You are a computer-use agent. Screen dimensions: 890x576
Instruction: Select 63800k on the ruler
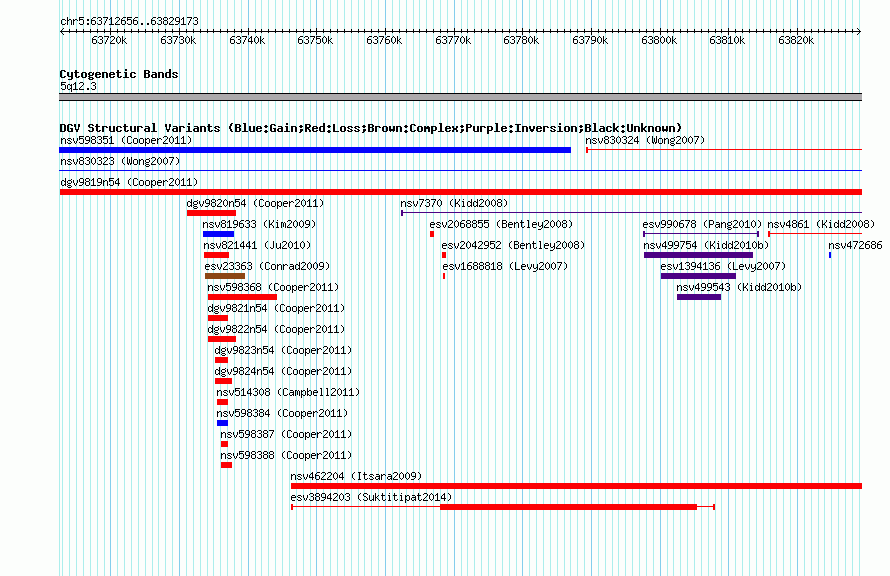[659, 40]
